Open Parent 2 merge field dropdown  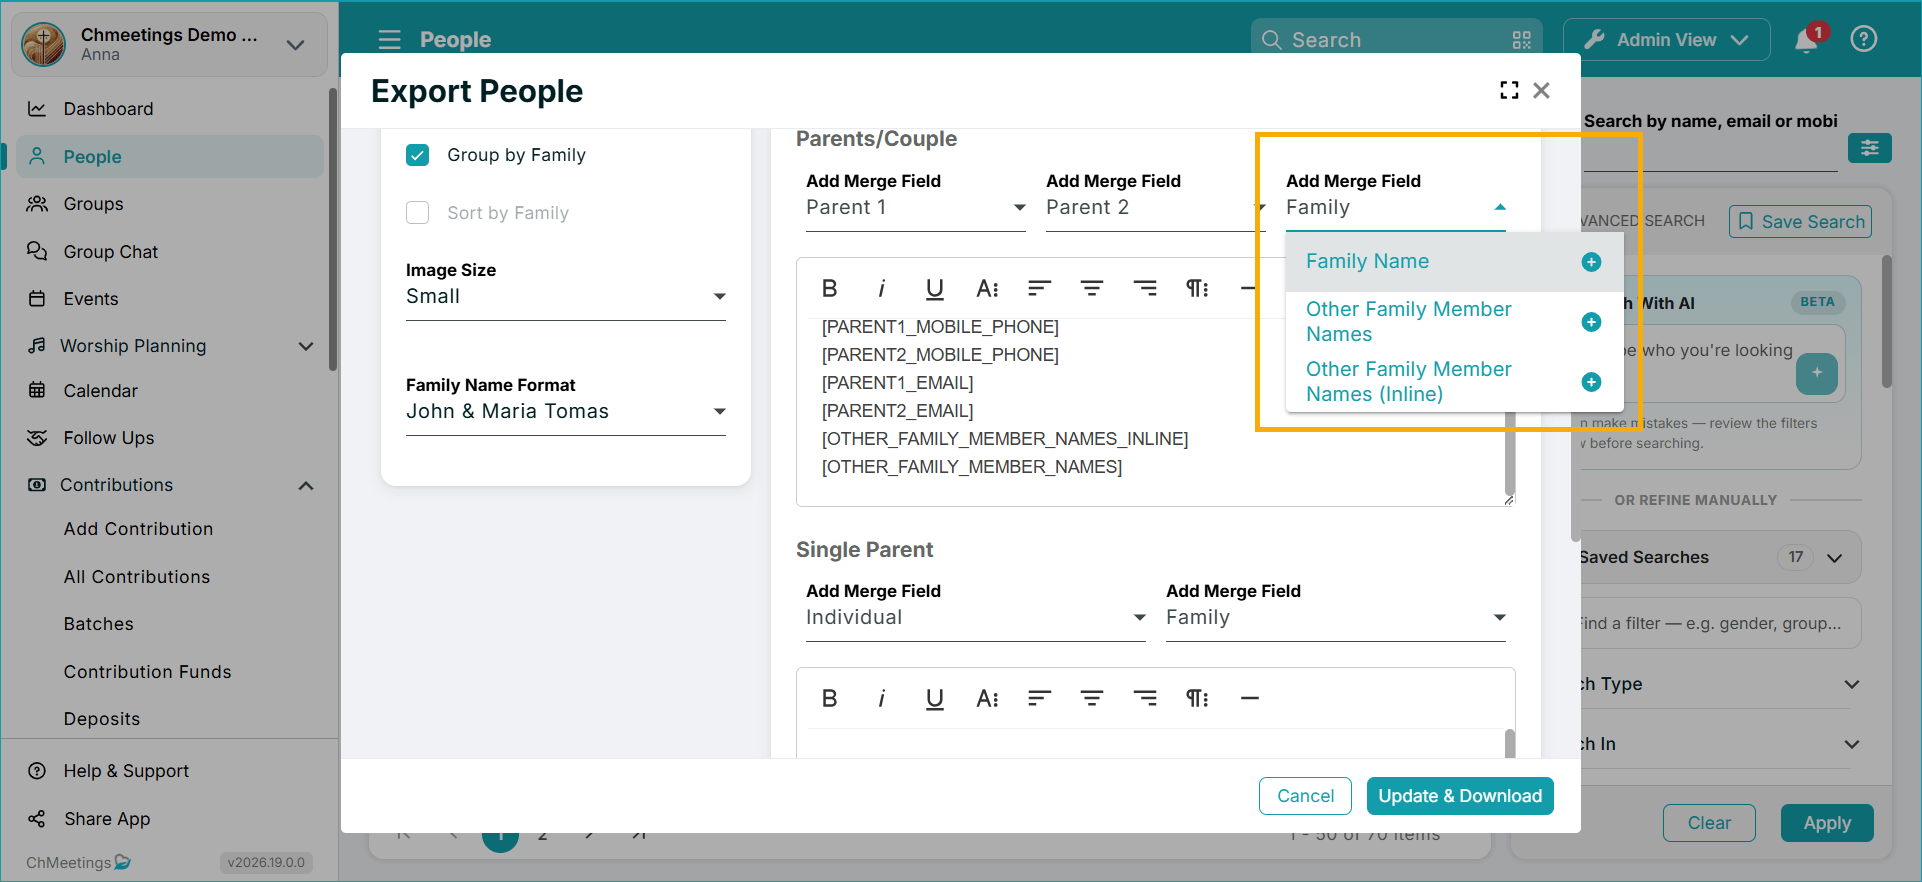tap(1156, 208)
